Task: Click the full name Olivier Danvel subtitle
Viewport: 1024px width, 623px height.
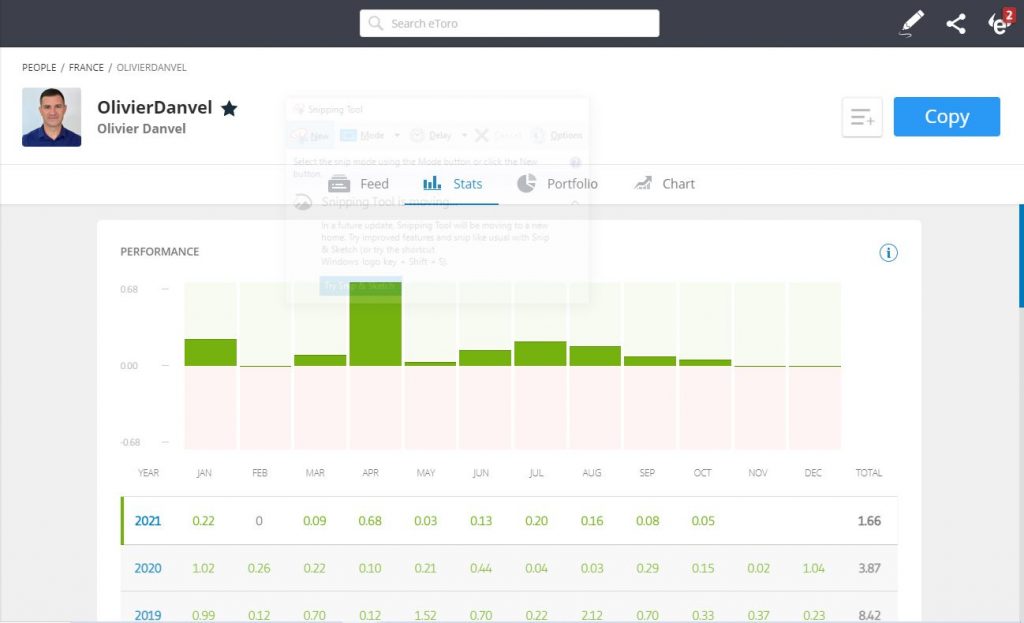Action: tap(142, 129)
